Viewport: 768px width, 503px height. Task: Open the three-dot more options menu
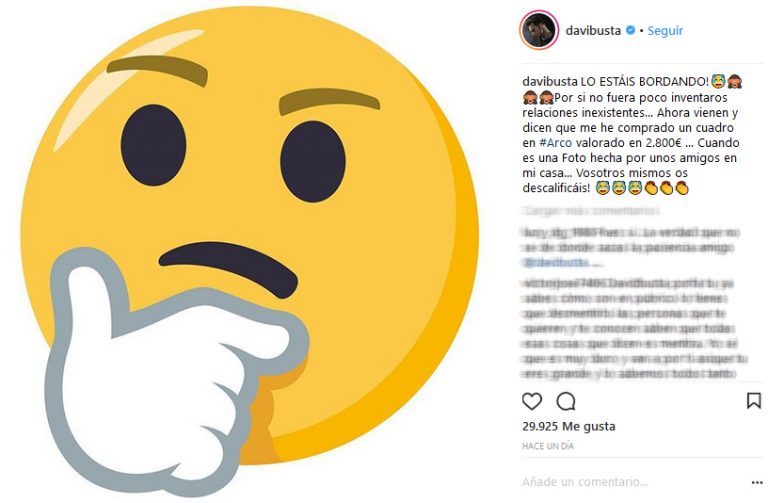click(x=756, y=482)
